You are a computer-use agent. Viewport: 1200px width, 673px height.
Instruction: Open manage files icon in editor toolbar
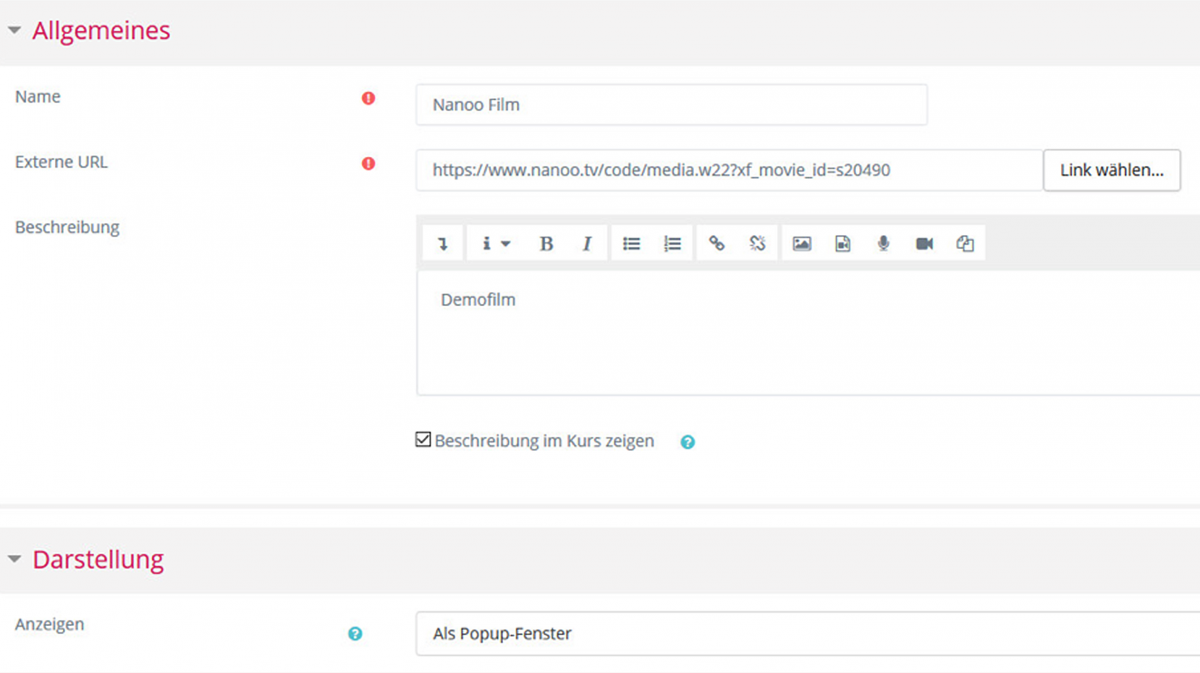pyautogui.click(x=965, y=243)
